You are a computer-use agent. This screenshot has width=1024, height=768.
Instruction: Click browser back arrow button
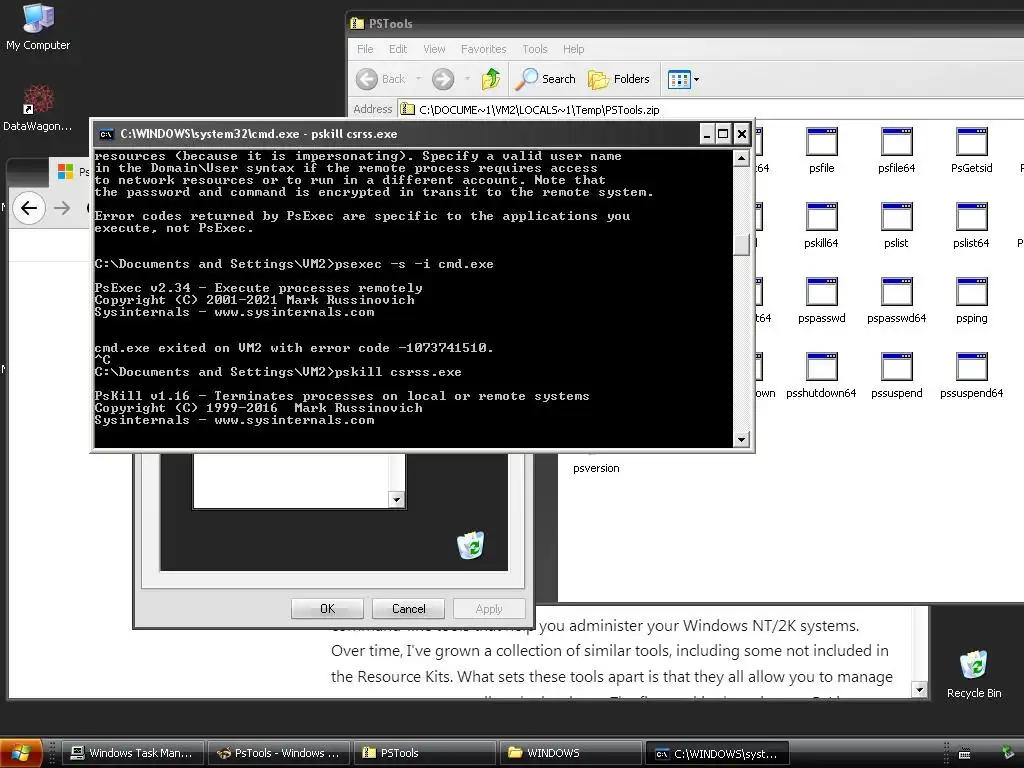point(29,208)
